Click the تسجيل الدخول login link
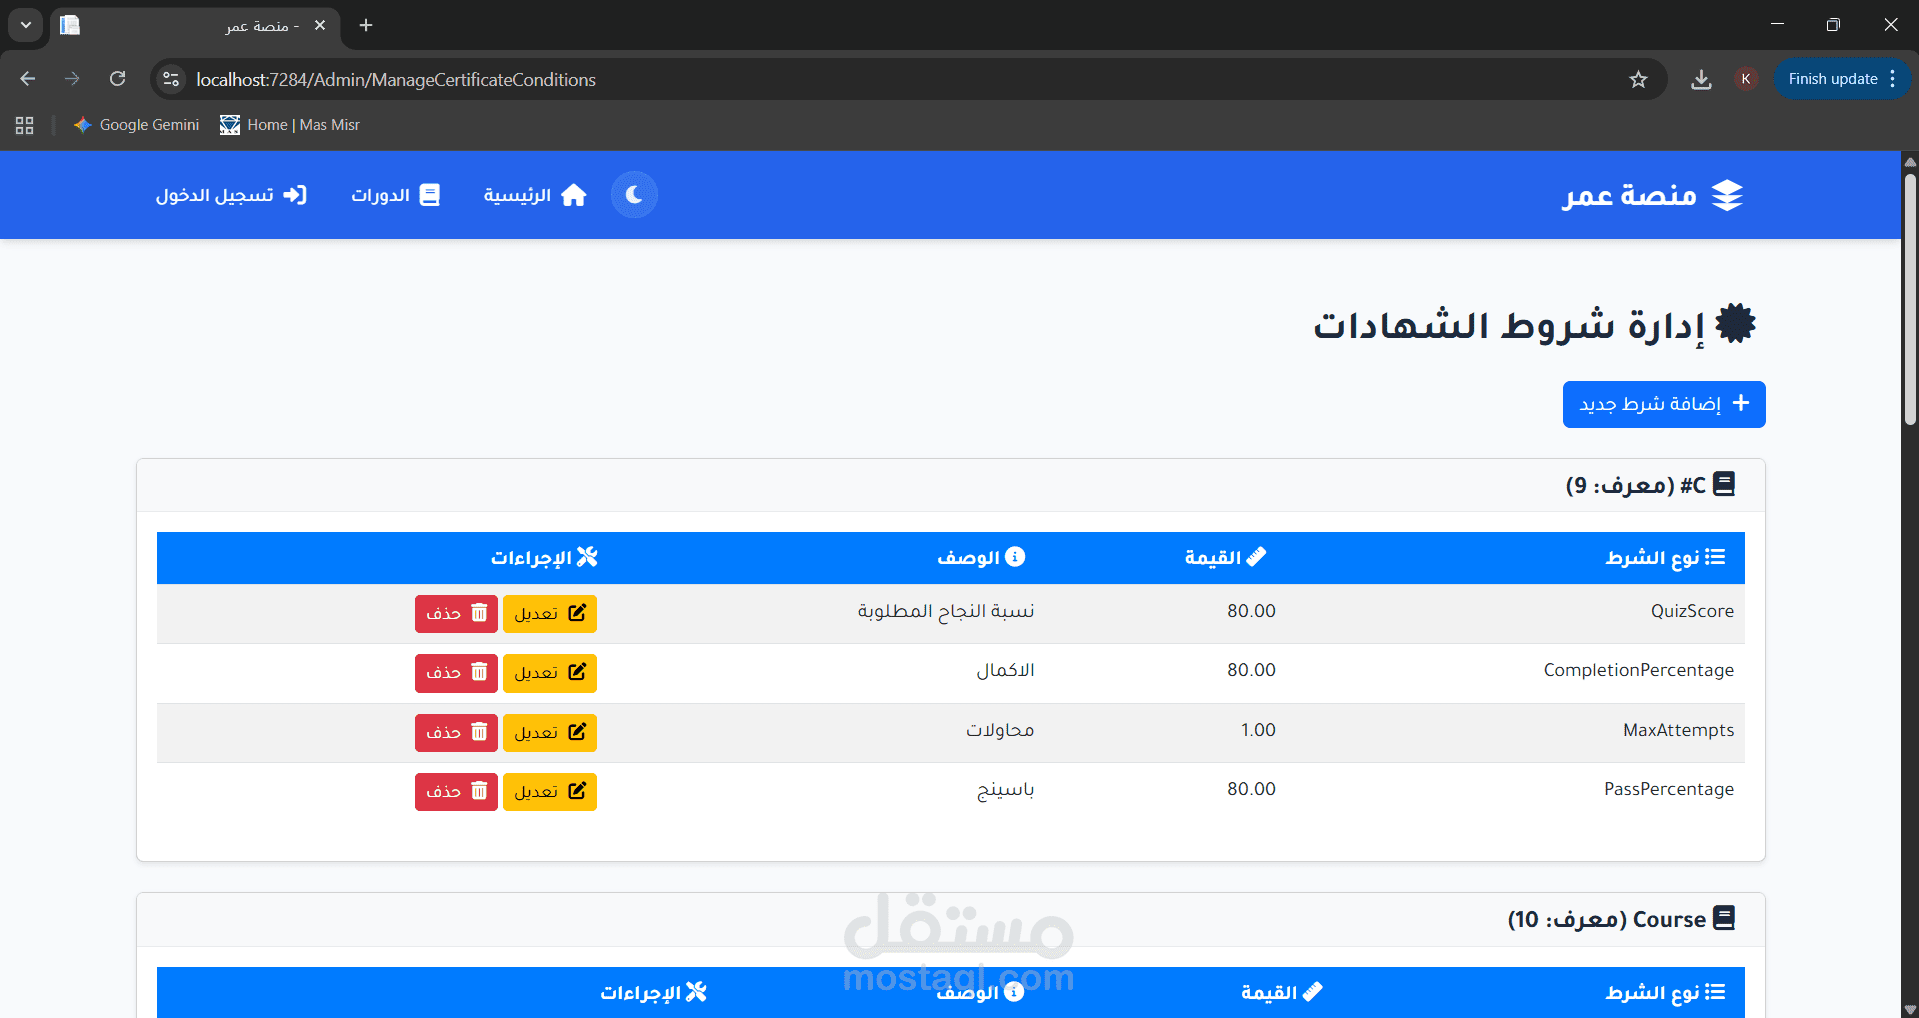Image resolution: width=1919 pixels, height=1018 pixels. (231, 195)
